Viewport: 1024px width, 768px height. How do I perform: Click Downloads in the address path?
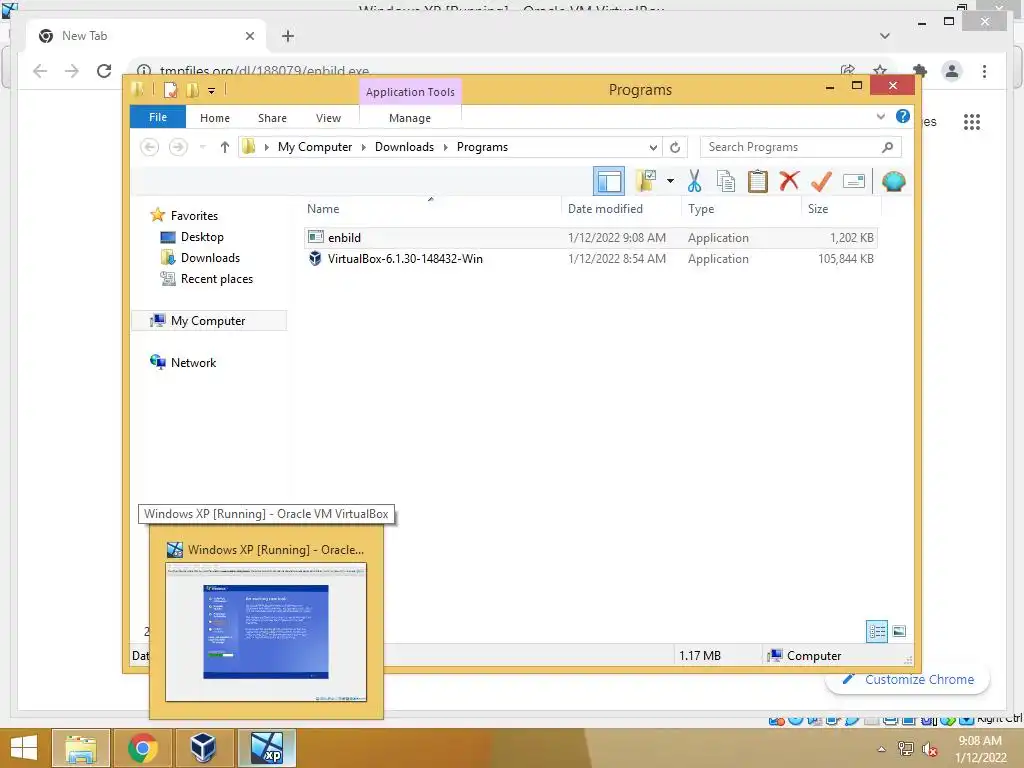click(x=404, y=147)
